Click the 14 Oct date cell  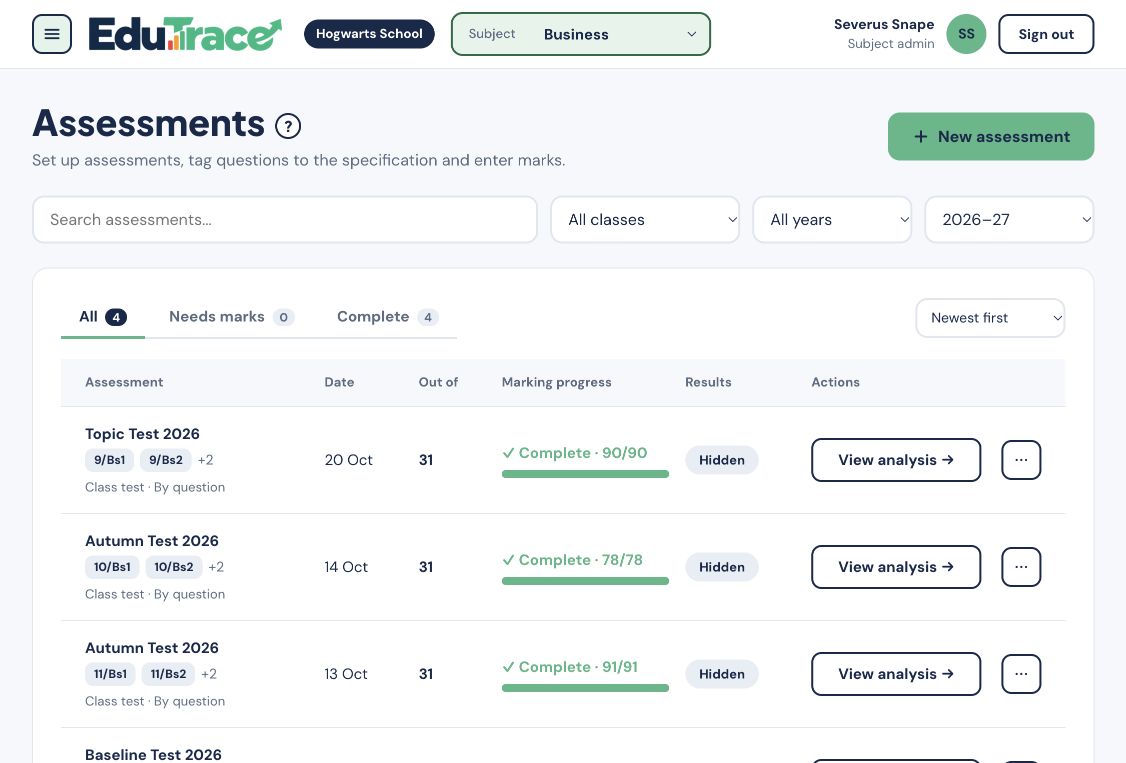click(x=345, y=567)
